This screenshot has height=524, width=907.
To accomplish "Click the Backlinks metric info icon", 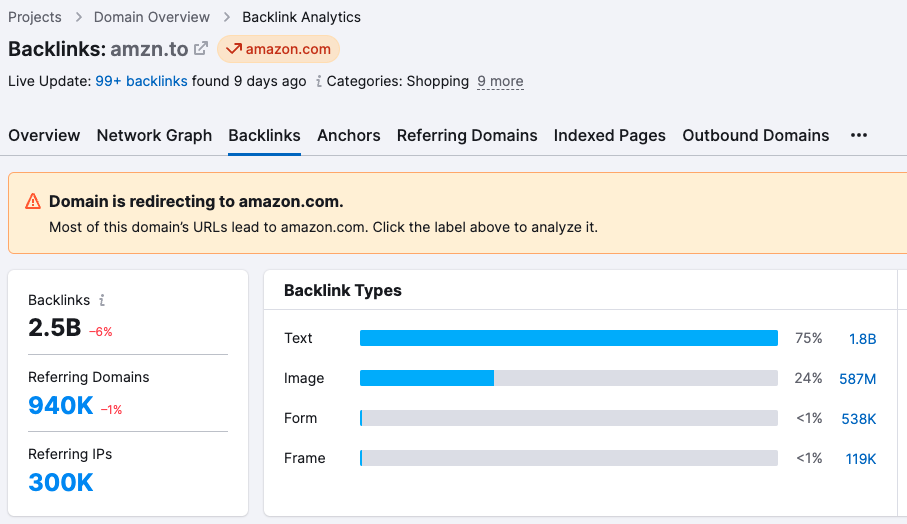I will point(102,300).
